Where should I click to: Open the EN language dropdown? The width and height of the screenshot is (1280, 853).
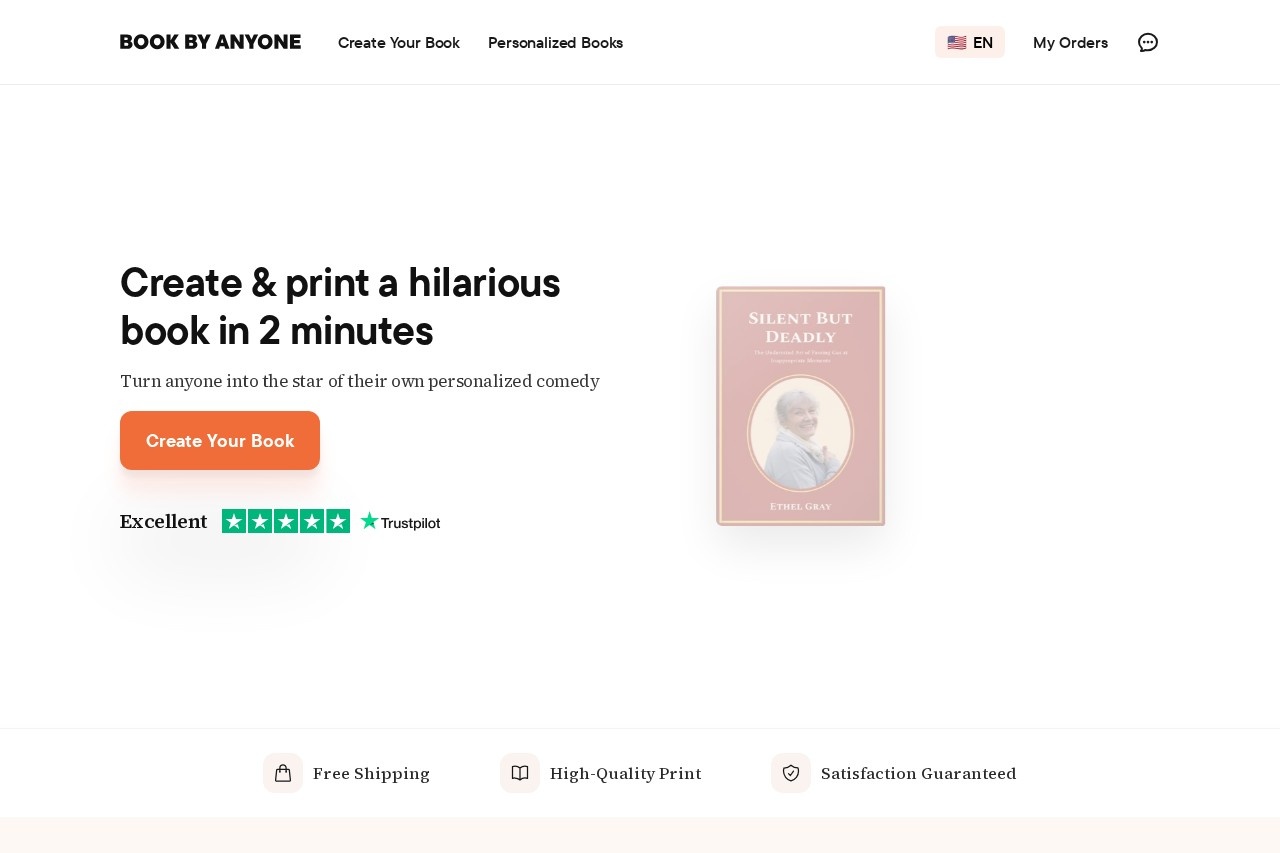[x=970, y=42]
